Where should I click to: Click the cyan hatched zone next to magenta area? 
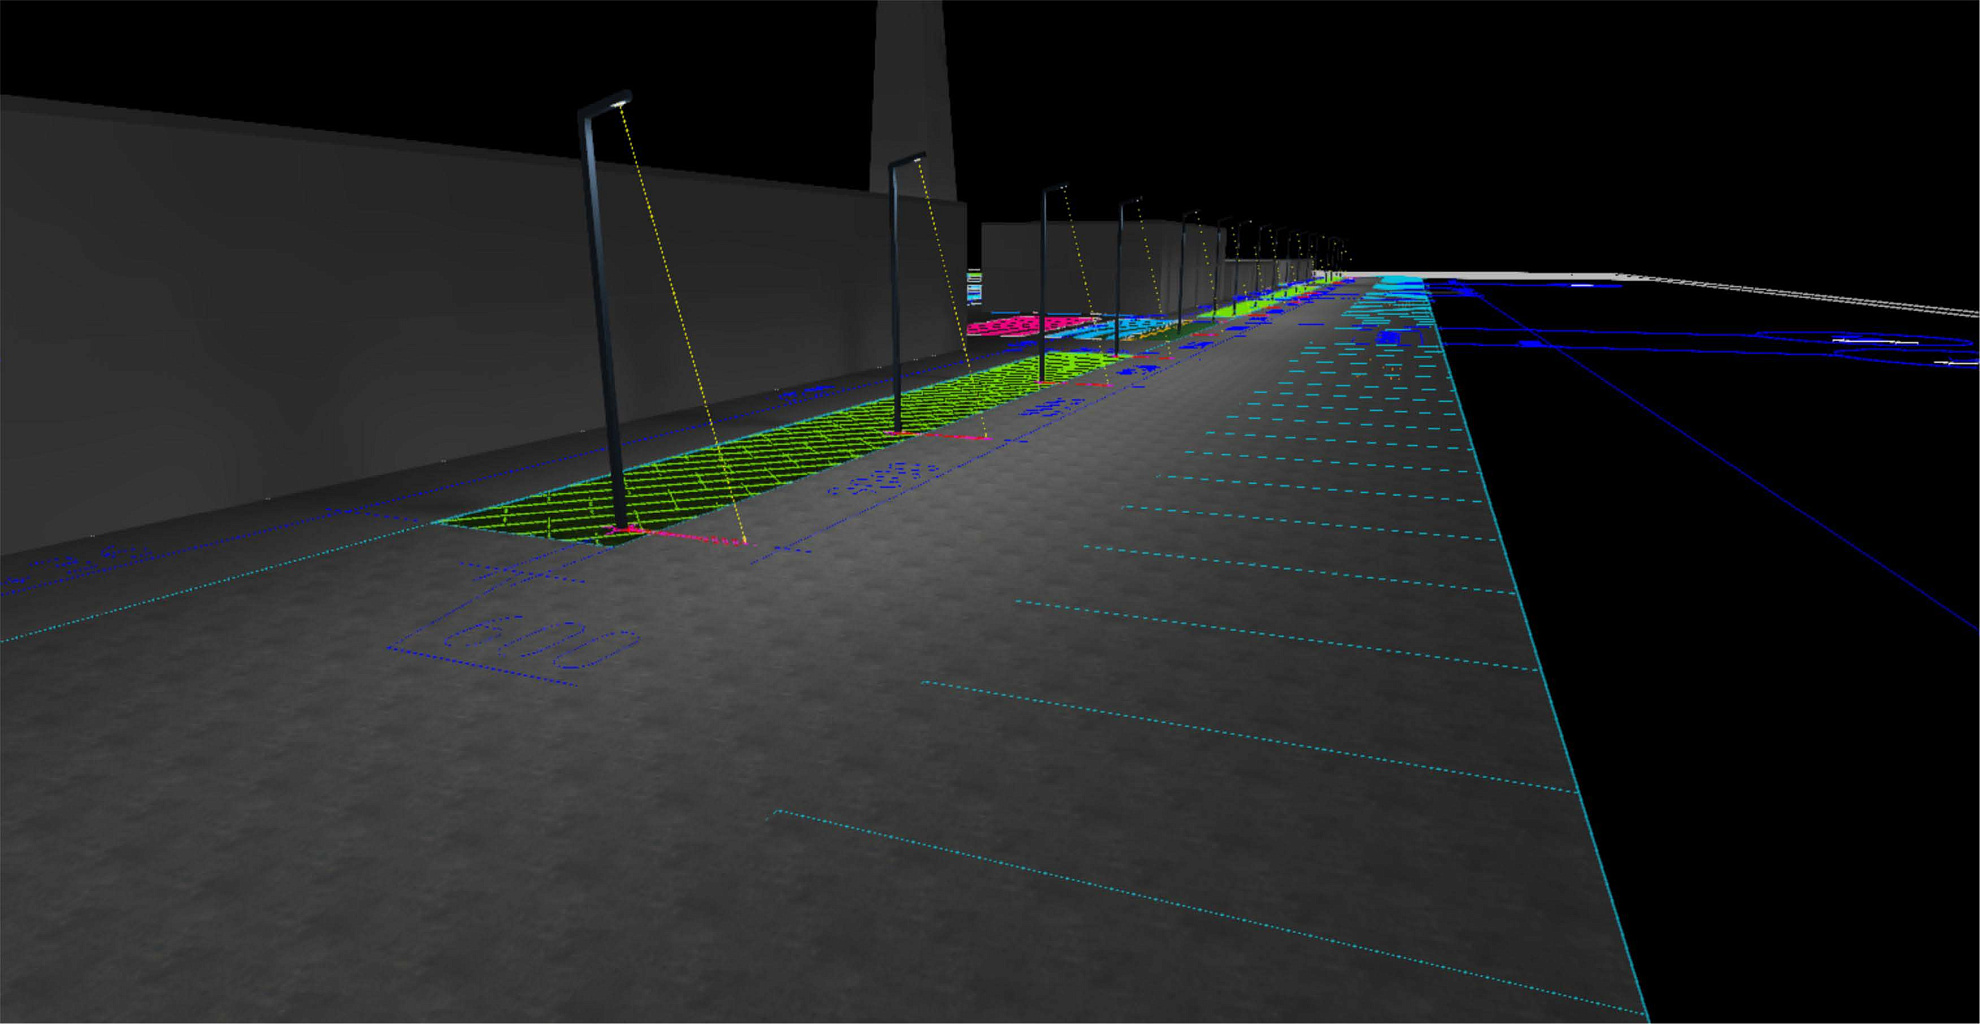tap(1135, 325)
